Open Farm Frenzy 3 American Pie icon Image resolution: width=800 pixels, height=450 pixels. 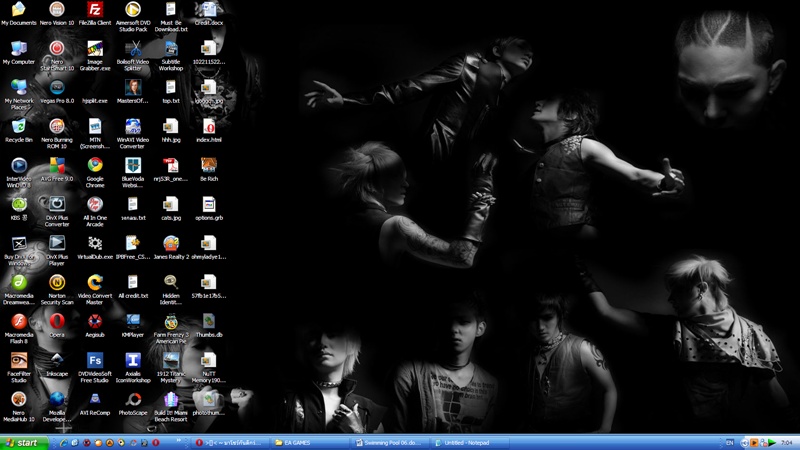click(x=171, y=329)
